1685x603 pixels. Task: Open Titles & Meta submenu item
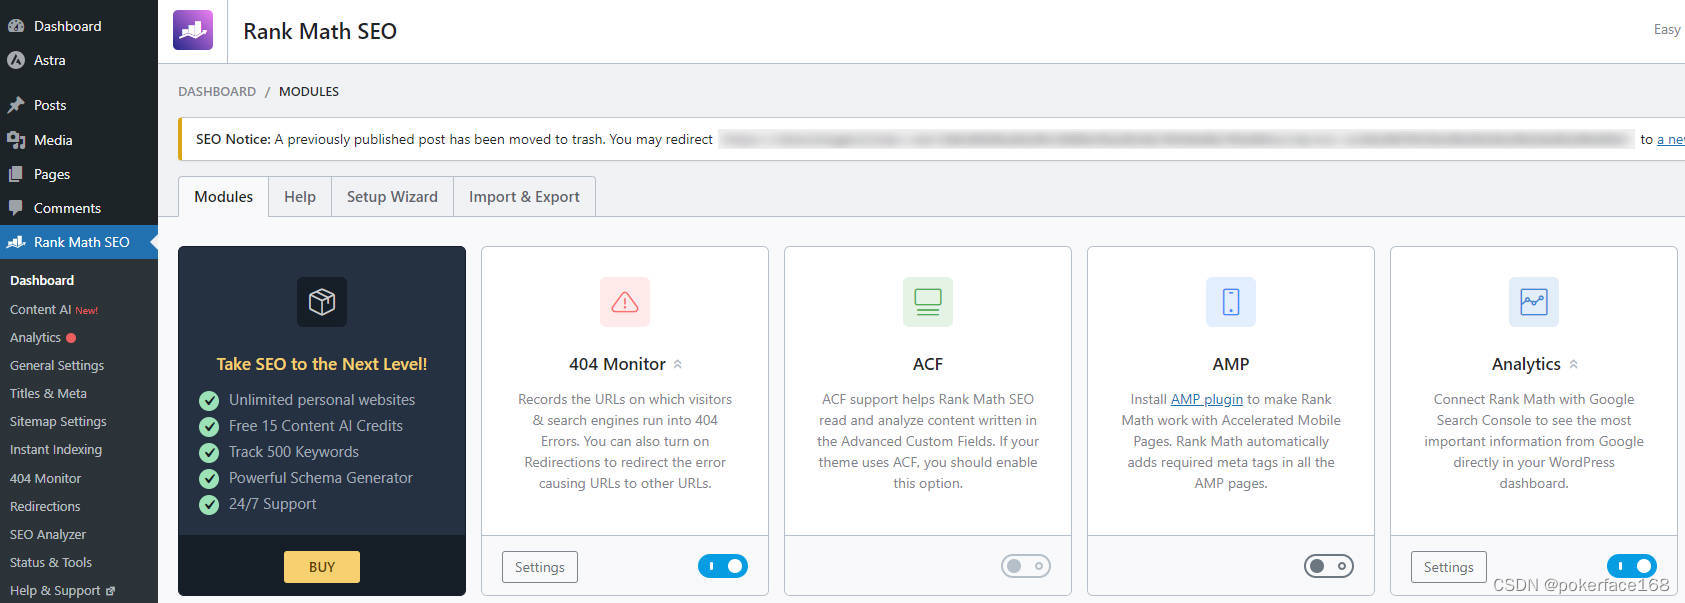click(x=48, y=394)
